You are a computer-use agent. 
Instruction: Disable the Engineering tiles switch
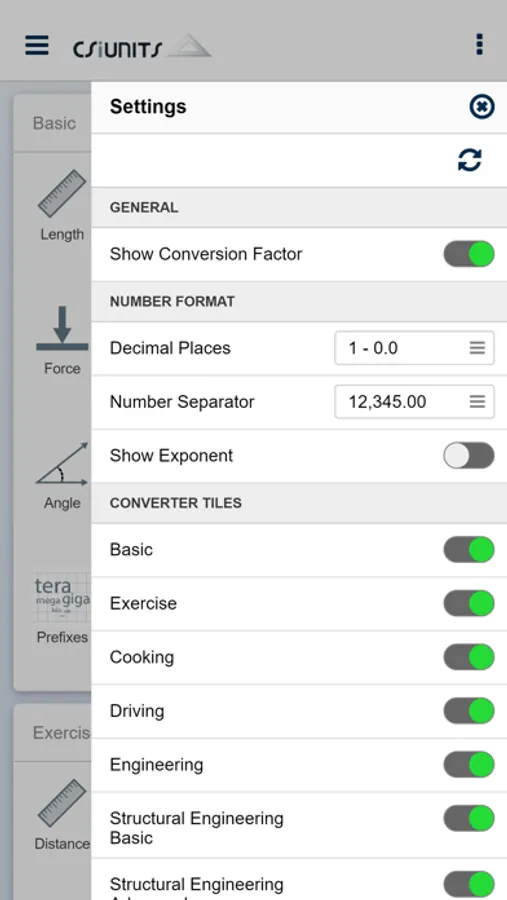[469, 765]
